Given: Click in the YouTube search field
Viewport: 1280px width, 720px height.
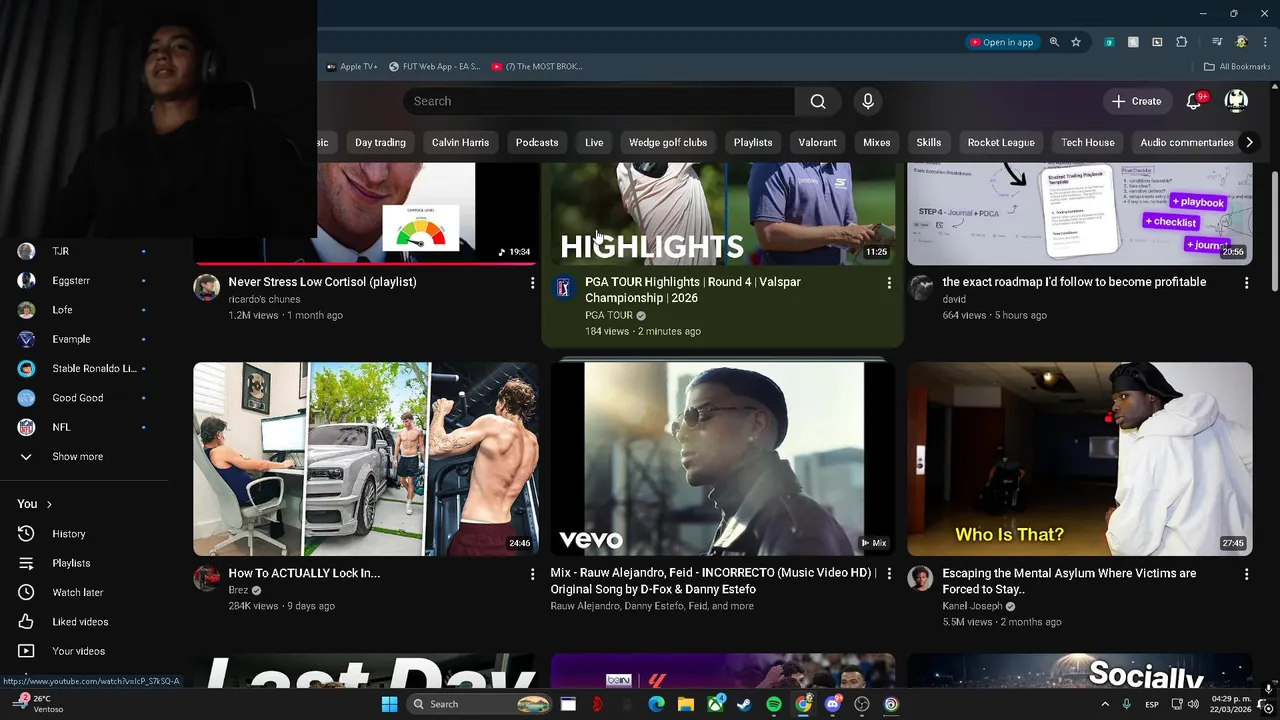Looking at the screenshot, I should tap(599, 101).
